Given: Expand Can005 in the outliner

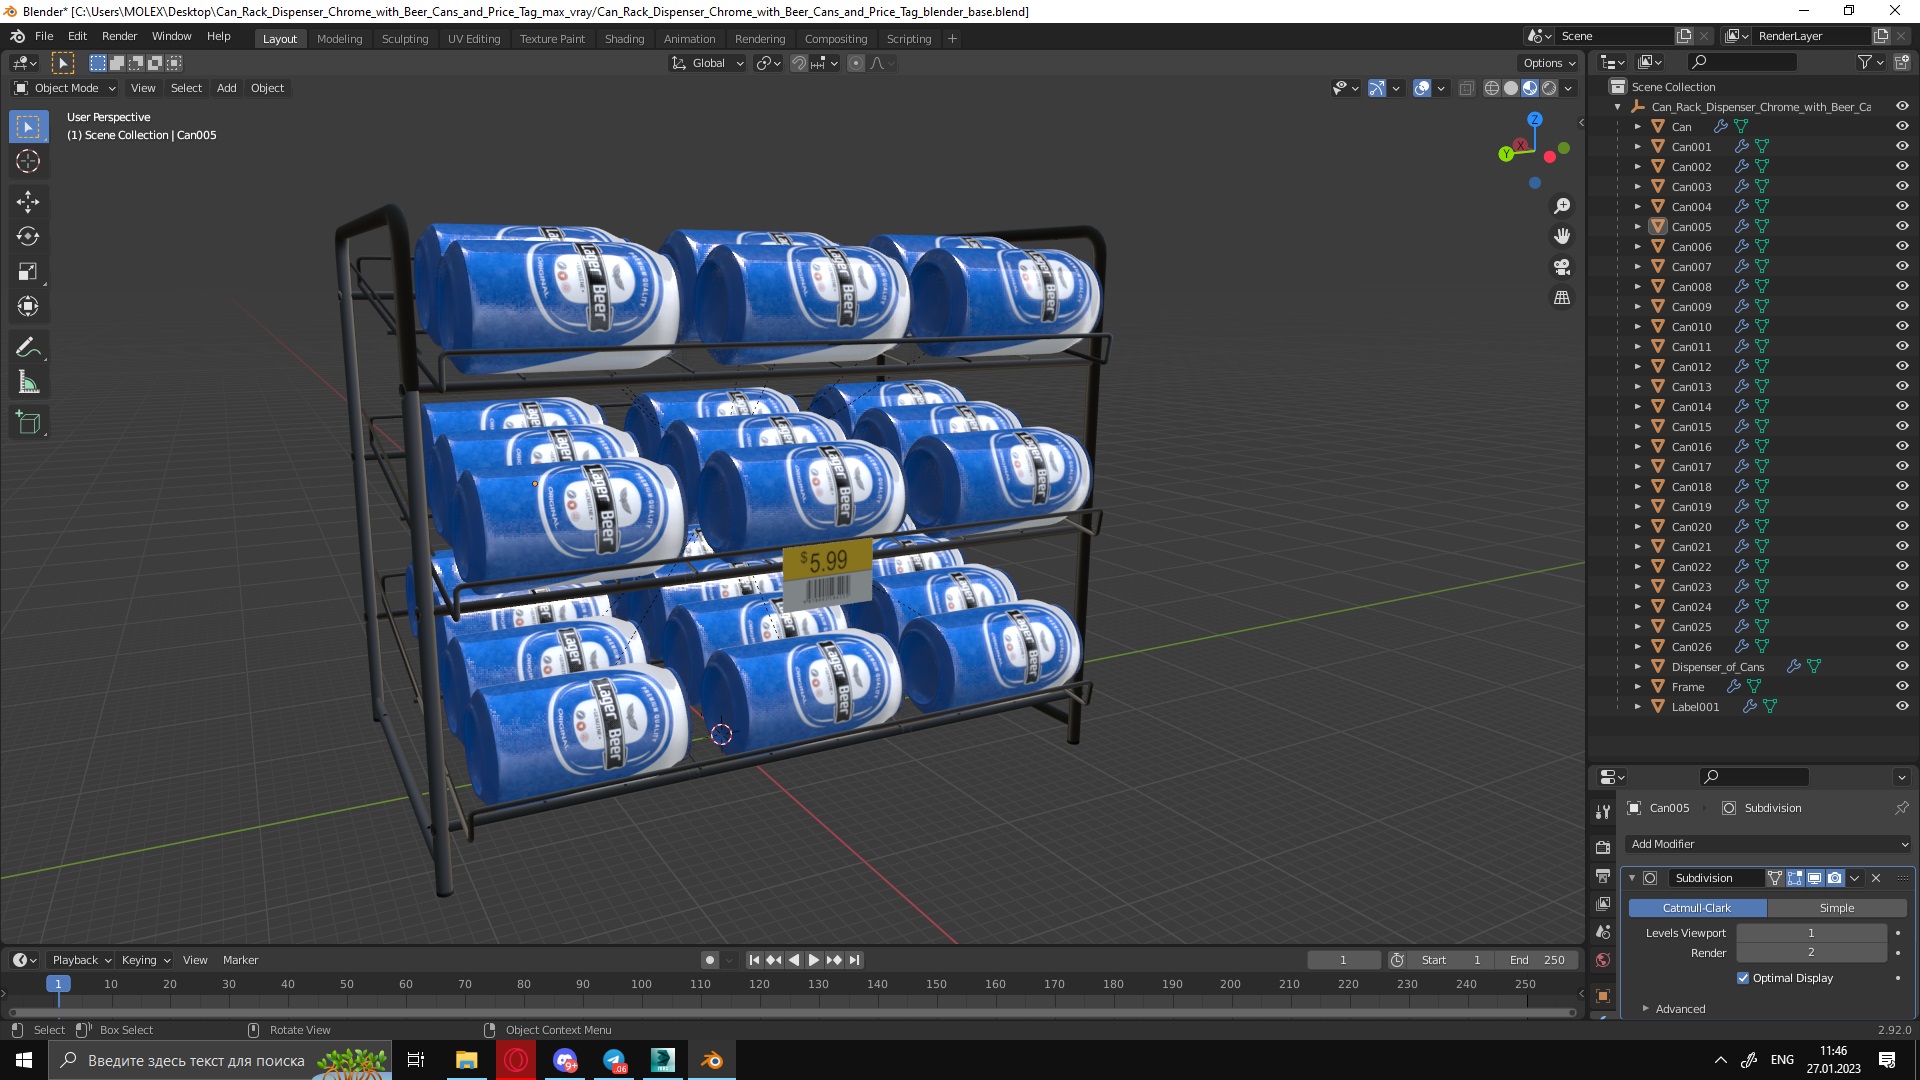Looking at the screenshot, I should tap(1638, 226).
